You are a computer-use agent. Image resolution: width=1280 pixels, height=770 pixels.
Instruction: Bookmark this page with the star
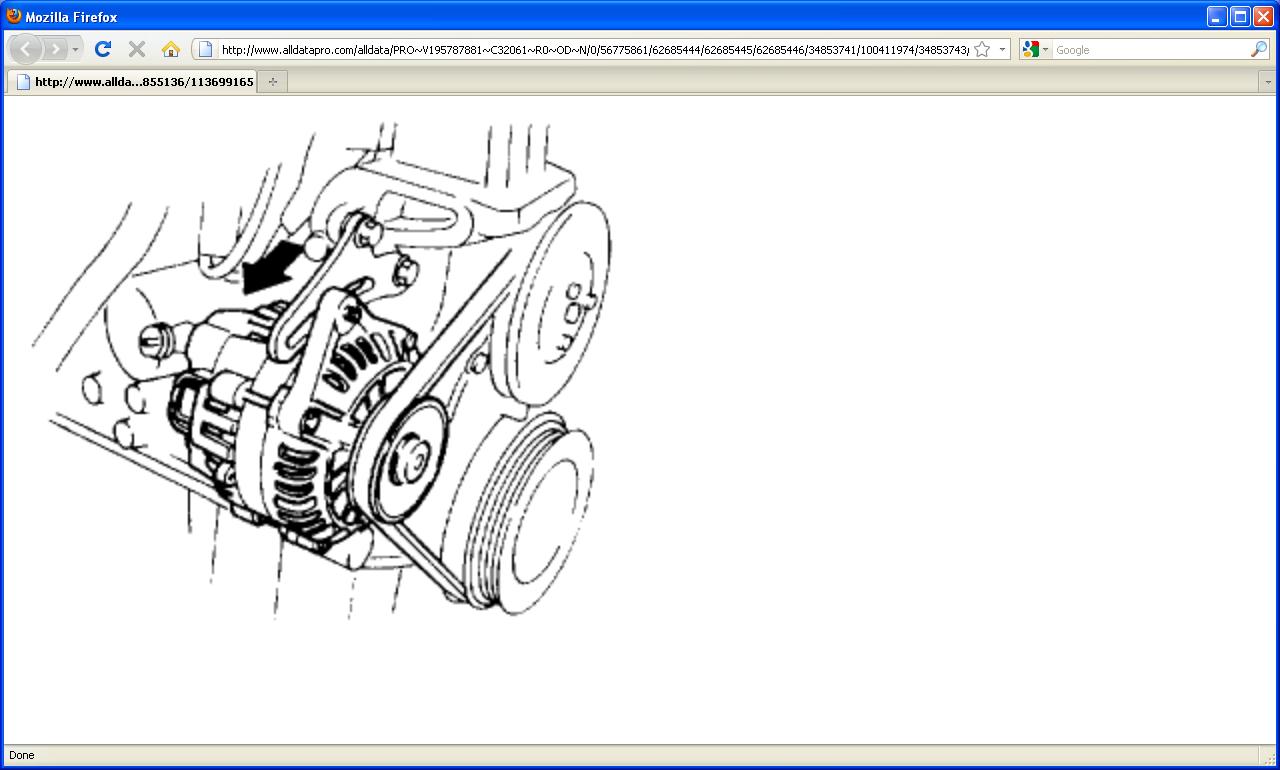[982, 49]
